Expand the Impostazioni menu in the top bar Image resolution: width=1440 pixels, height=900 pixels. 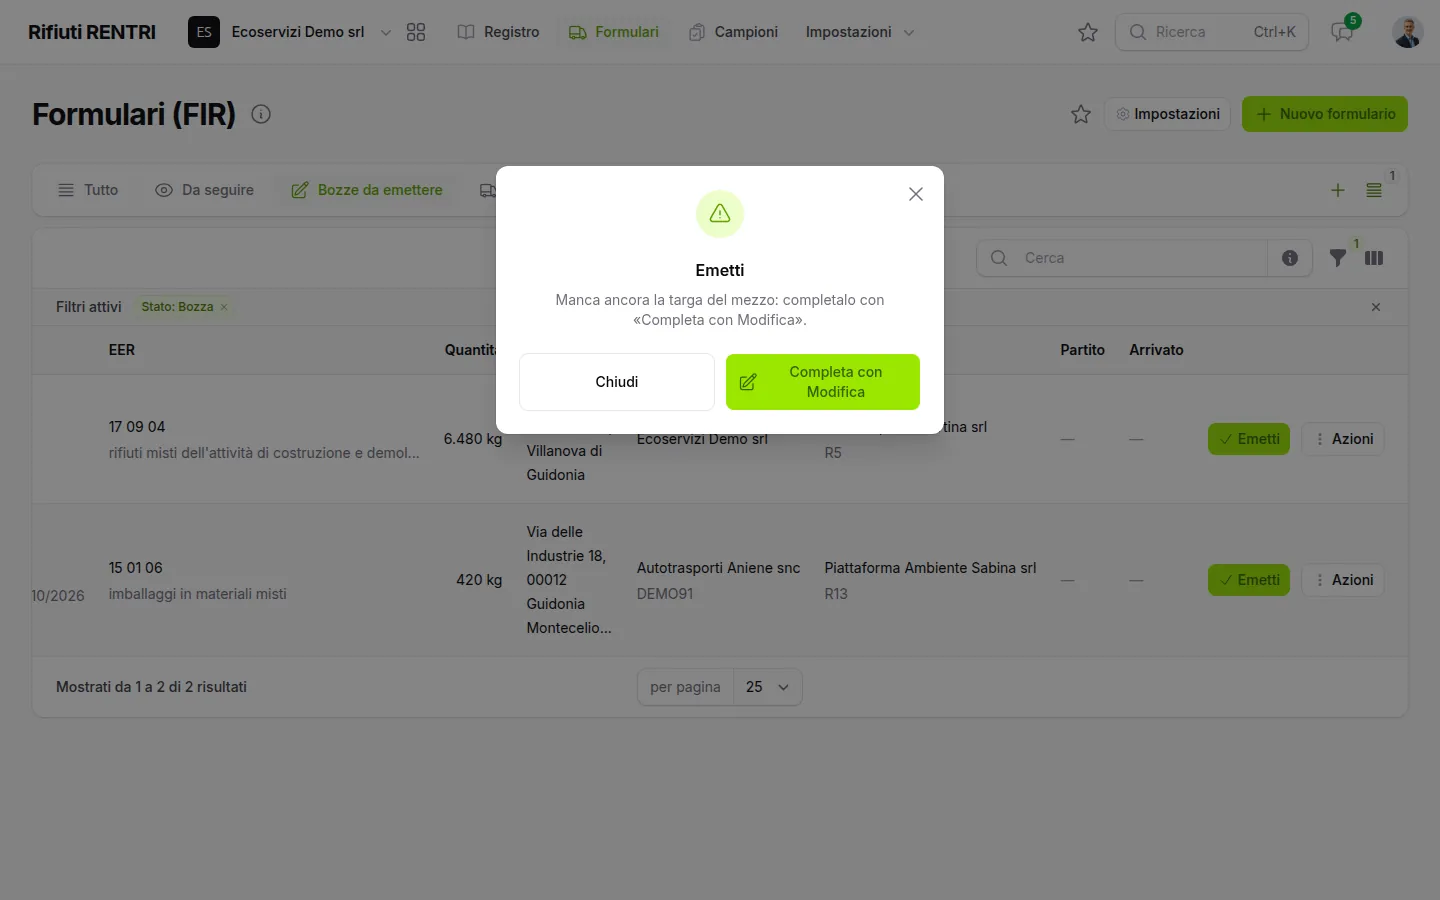tap(860, 32)
